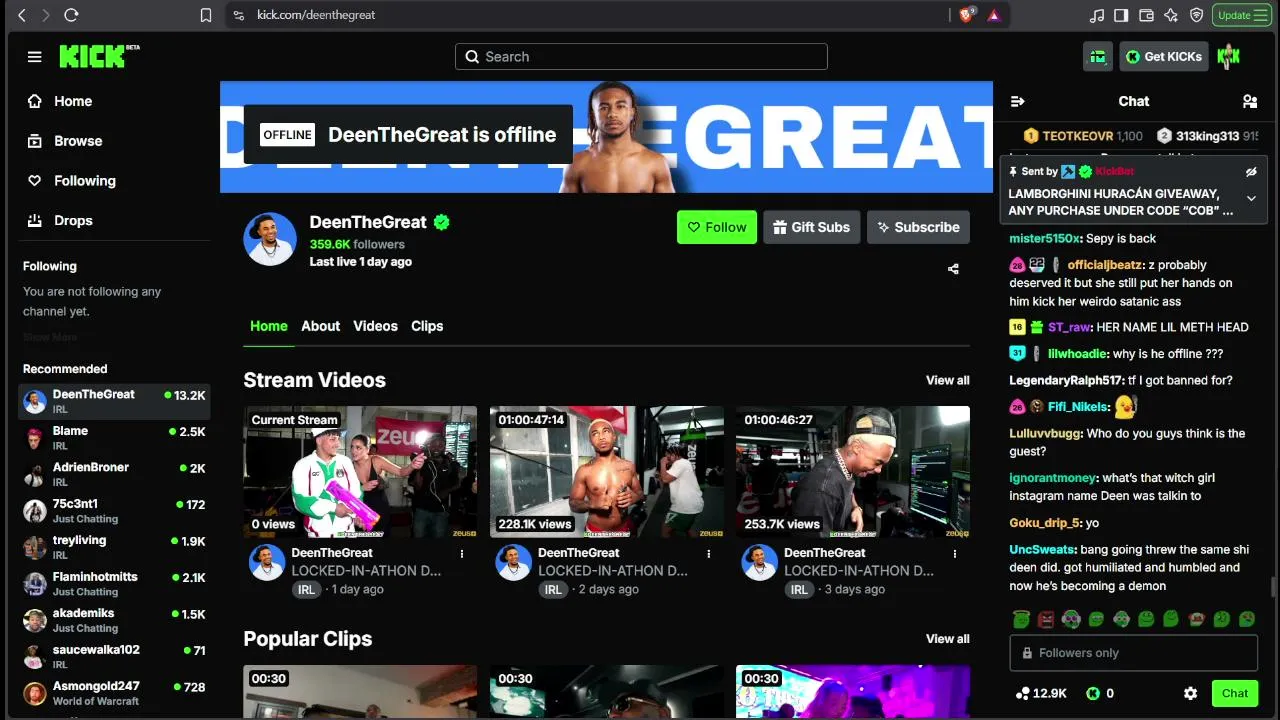This screenshot has height=720, width=1280.
Task: Select the channel Home tab
Action: pos(269,326)
